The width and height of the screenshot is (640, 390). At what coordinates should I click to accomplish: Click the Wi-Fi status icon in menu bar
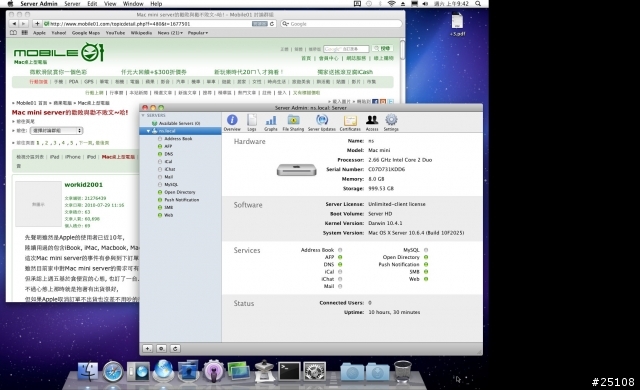coord(391,4)
